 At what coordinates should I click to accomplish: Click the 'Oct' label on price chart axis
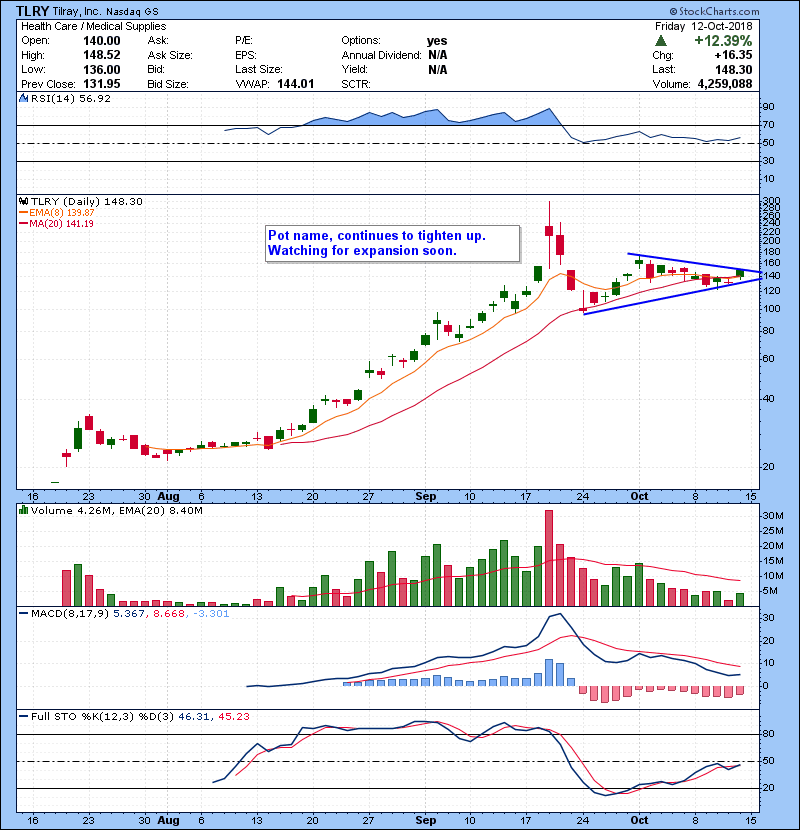(x=639, y=497)
